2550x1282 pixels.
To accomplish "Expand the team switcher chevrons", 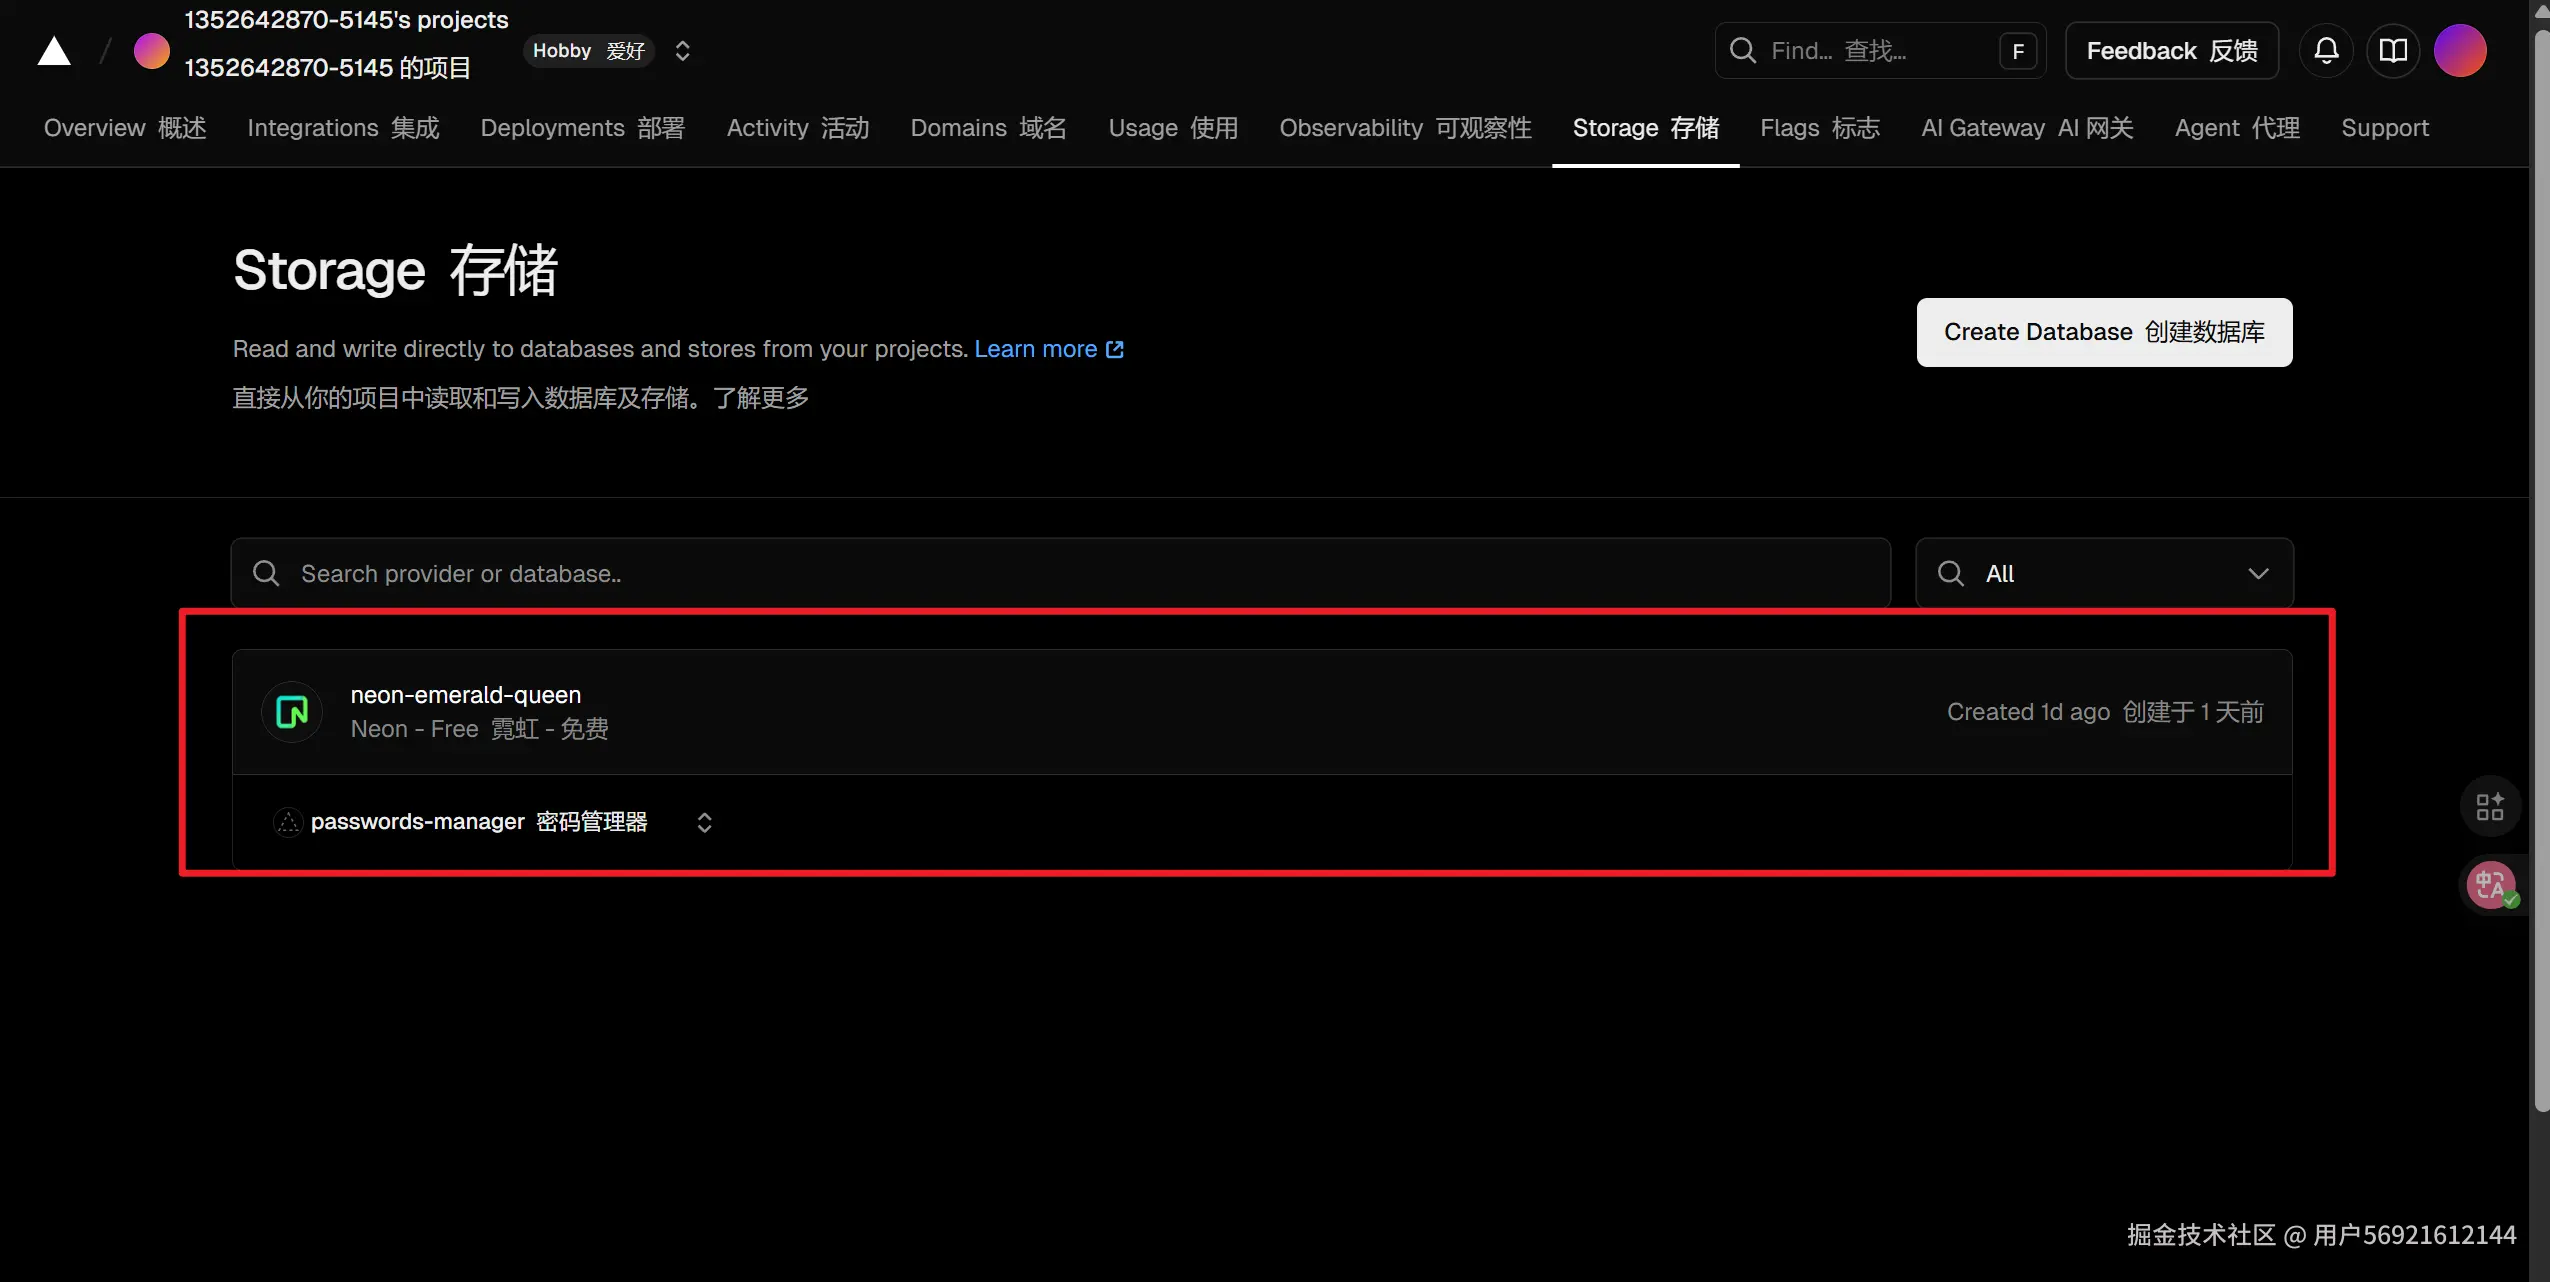I will point(683,51).
